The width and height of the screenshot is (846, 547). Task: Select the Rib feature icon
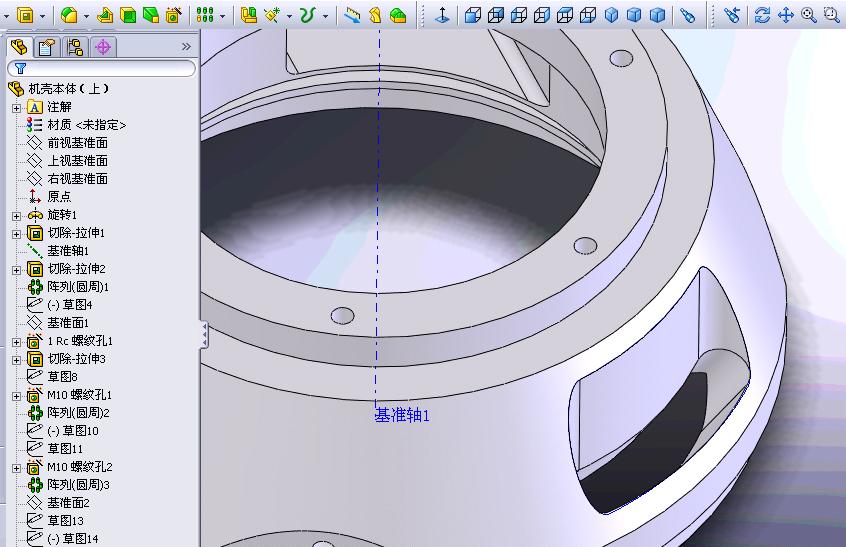(x=105, y=15)
